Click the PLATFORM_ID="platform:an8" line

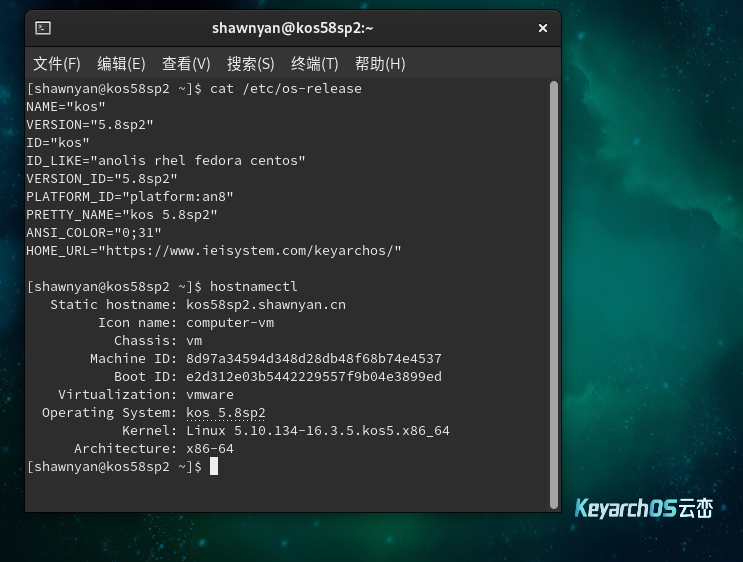coord(130,197)
